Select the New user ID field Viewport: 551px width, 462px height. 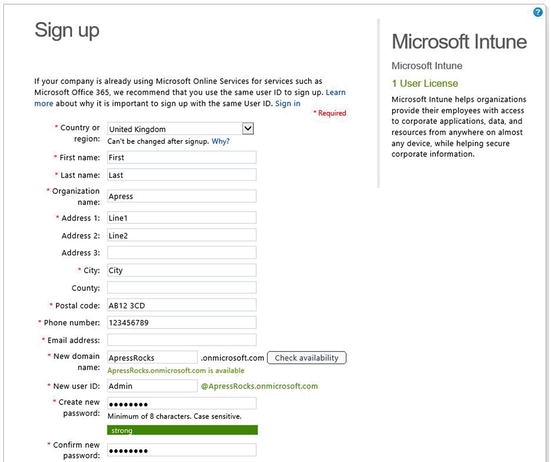152,386
